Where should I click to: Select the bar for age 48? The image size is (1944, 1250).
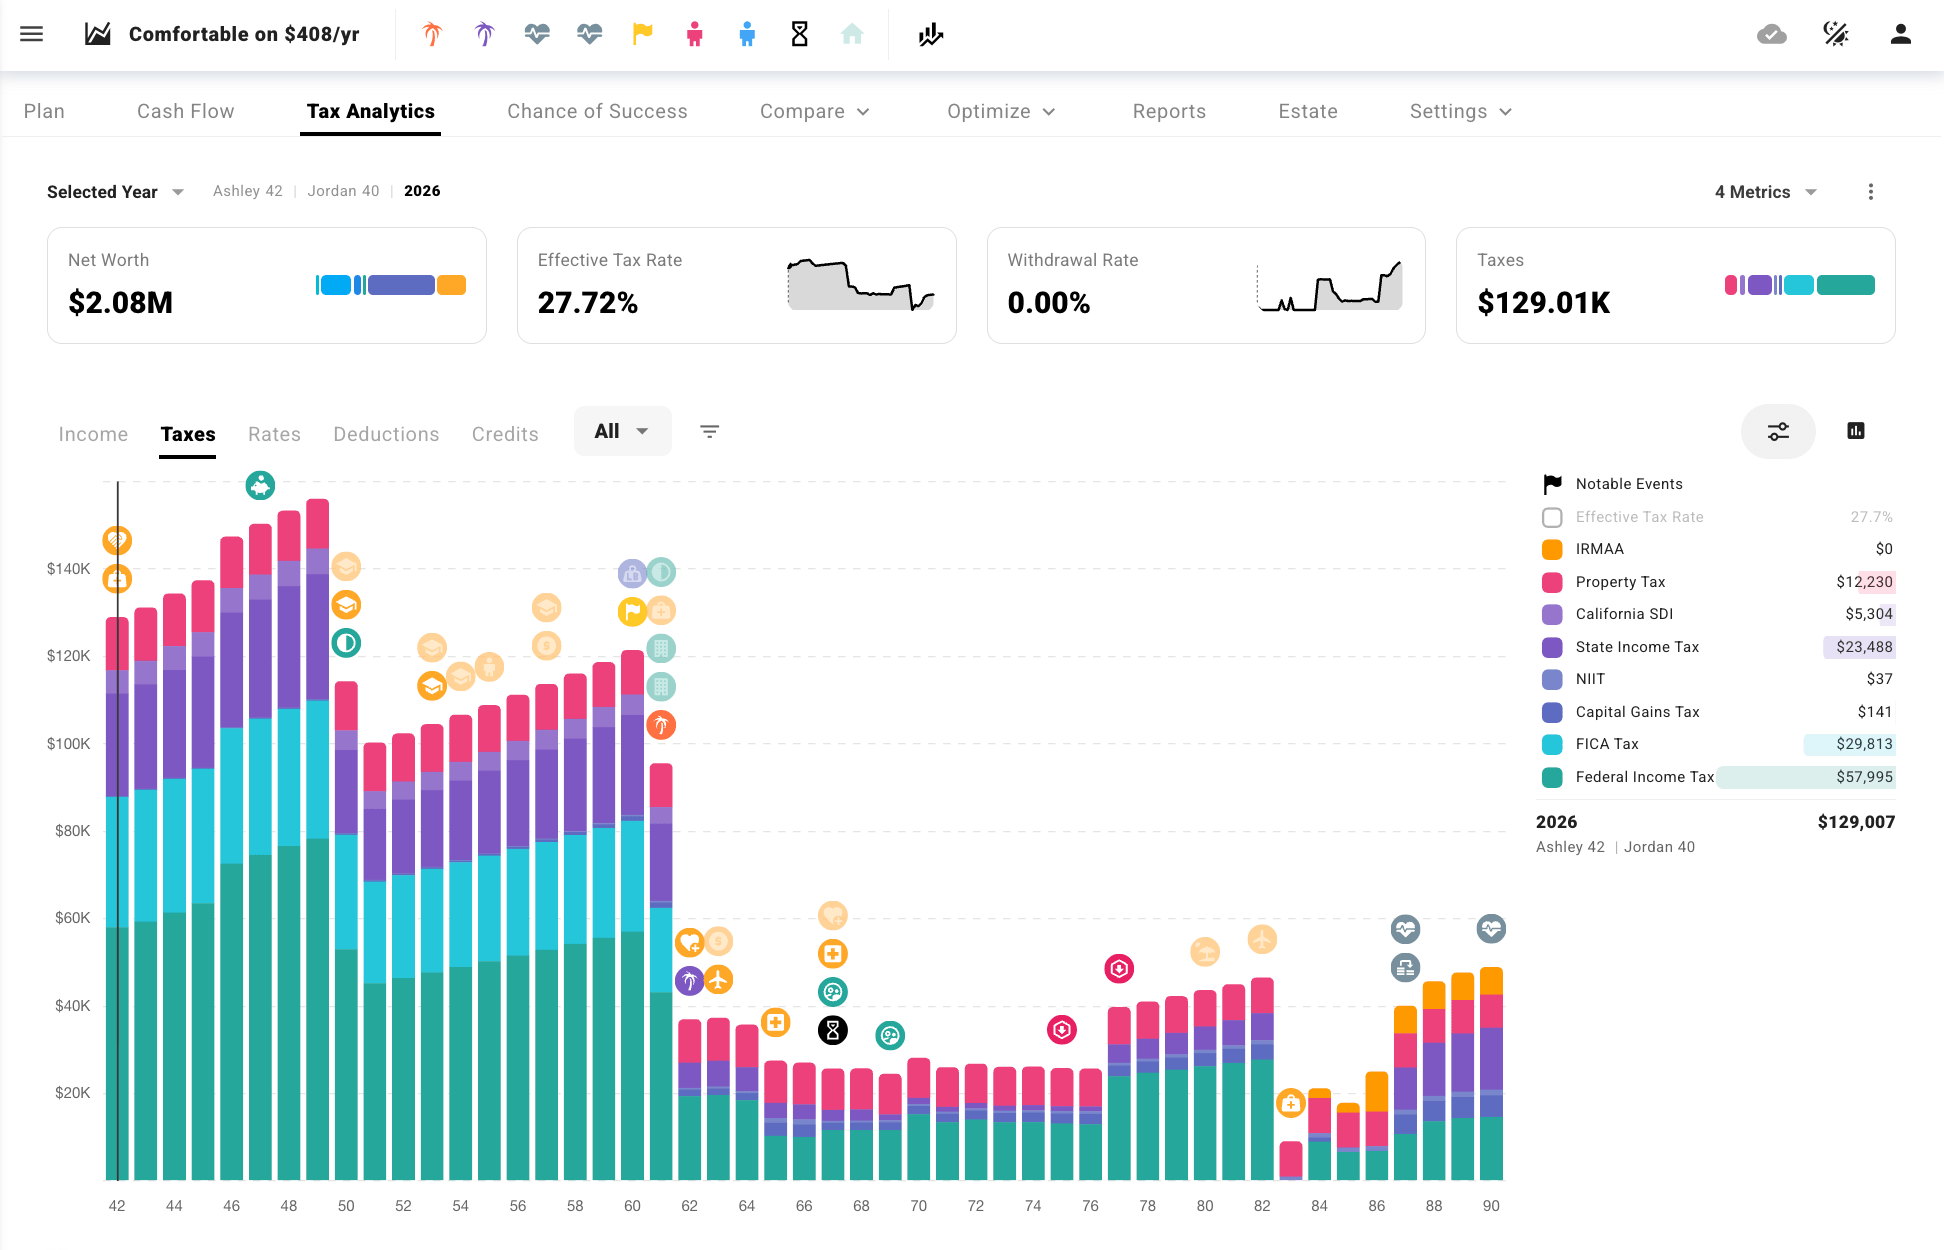[289, 845]
